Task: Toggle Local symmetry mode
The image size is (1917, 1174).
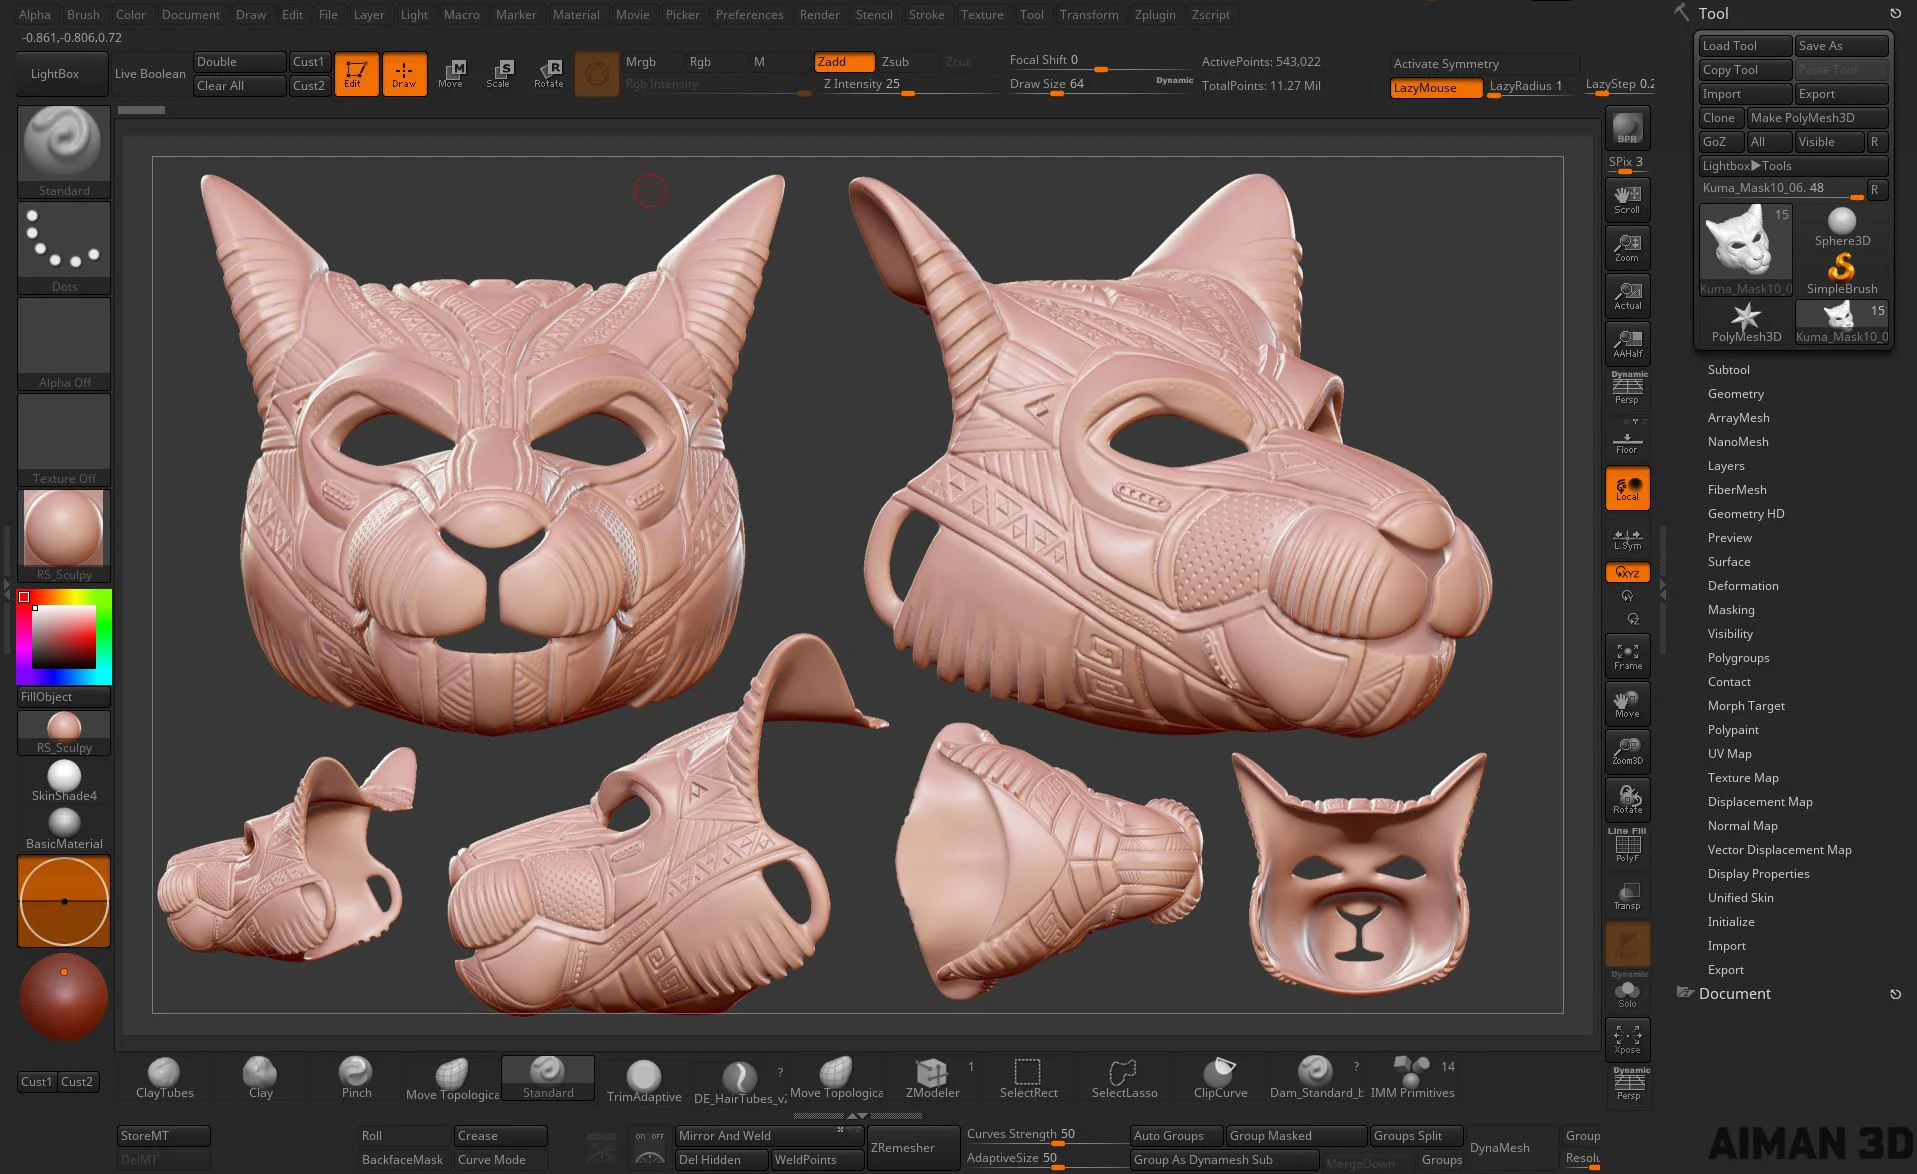Action: click(x=1627, y=488)
